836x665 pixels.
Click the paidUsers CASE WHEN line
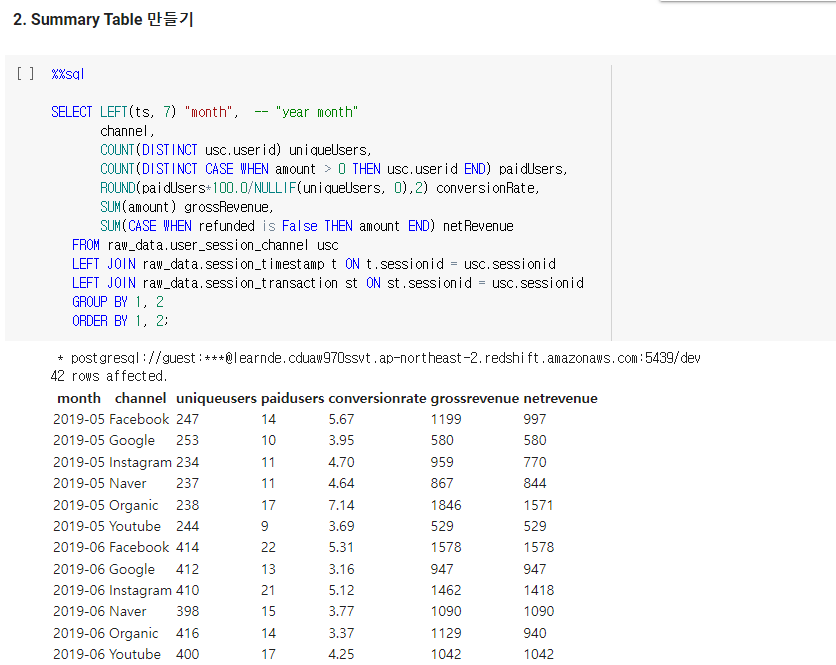tap(334, 169)
